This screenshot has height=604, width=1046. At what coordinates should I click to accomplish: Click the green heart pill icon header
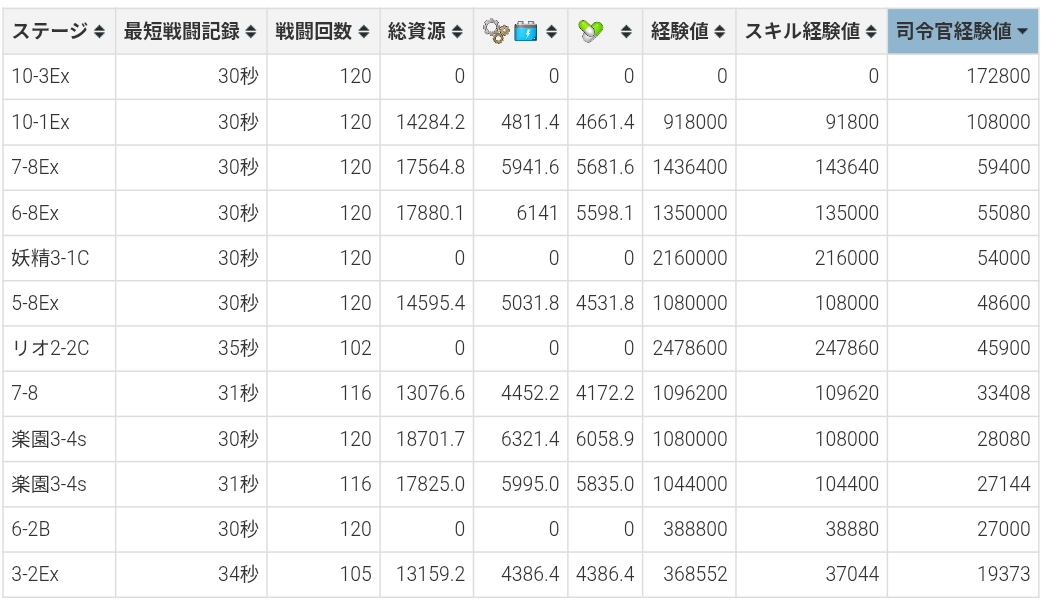[x=591, y=32]
